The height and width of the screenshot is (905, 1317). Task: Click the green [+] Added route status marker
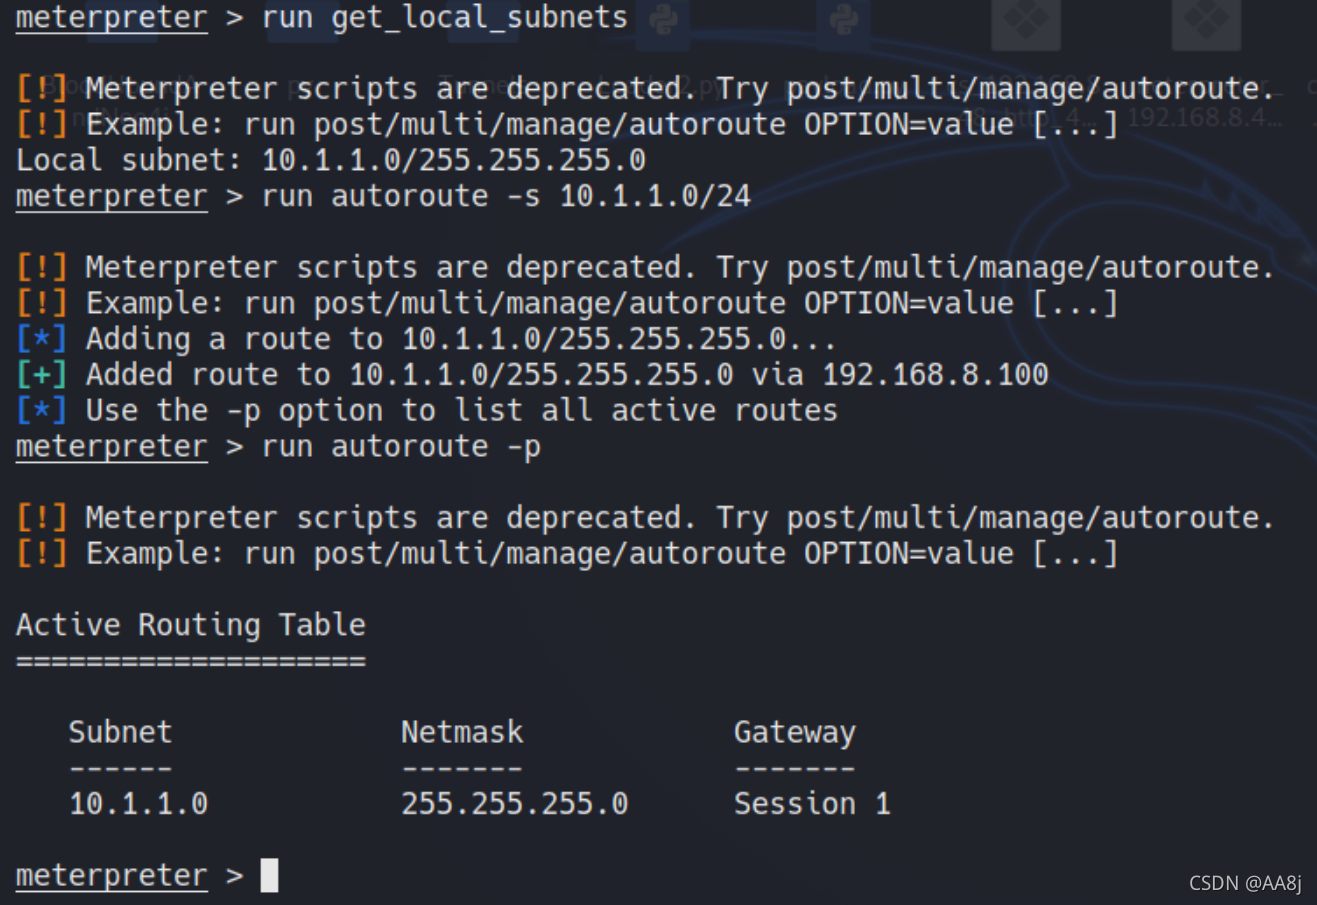click(42, 375)
